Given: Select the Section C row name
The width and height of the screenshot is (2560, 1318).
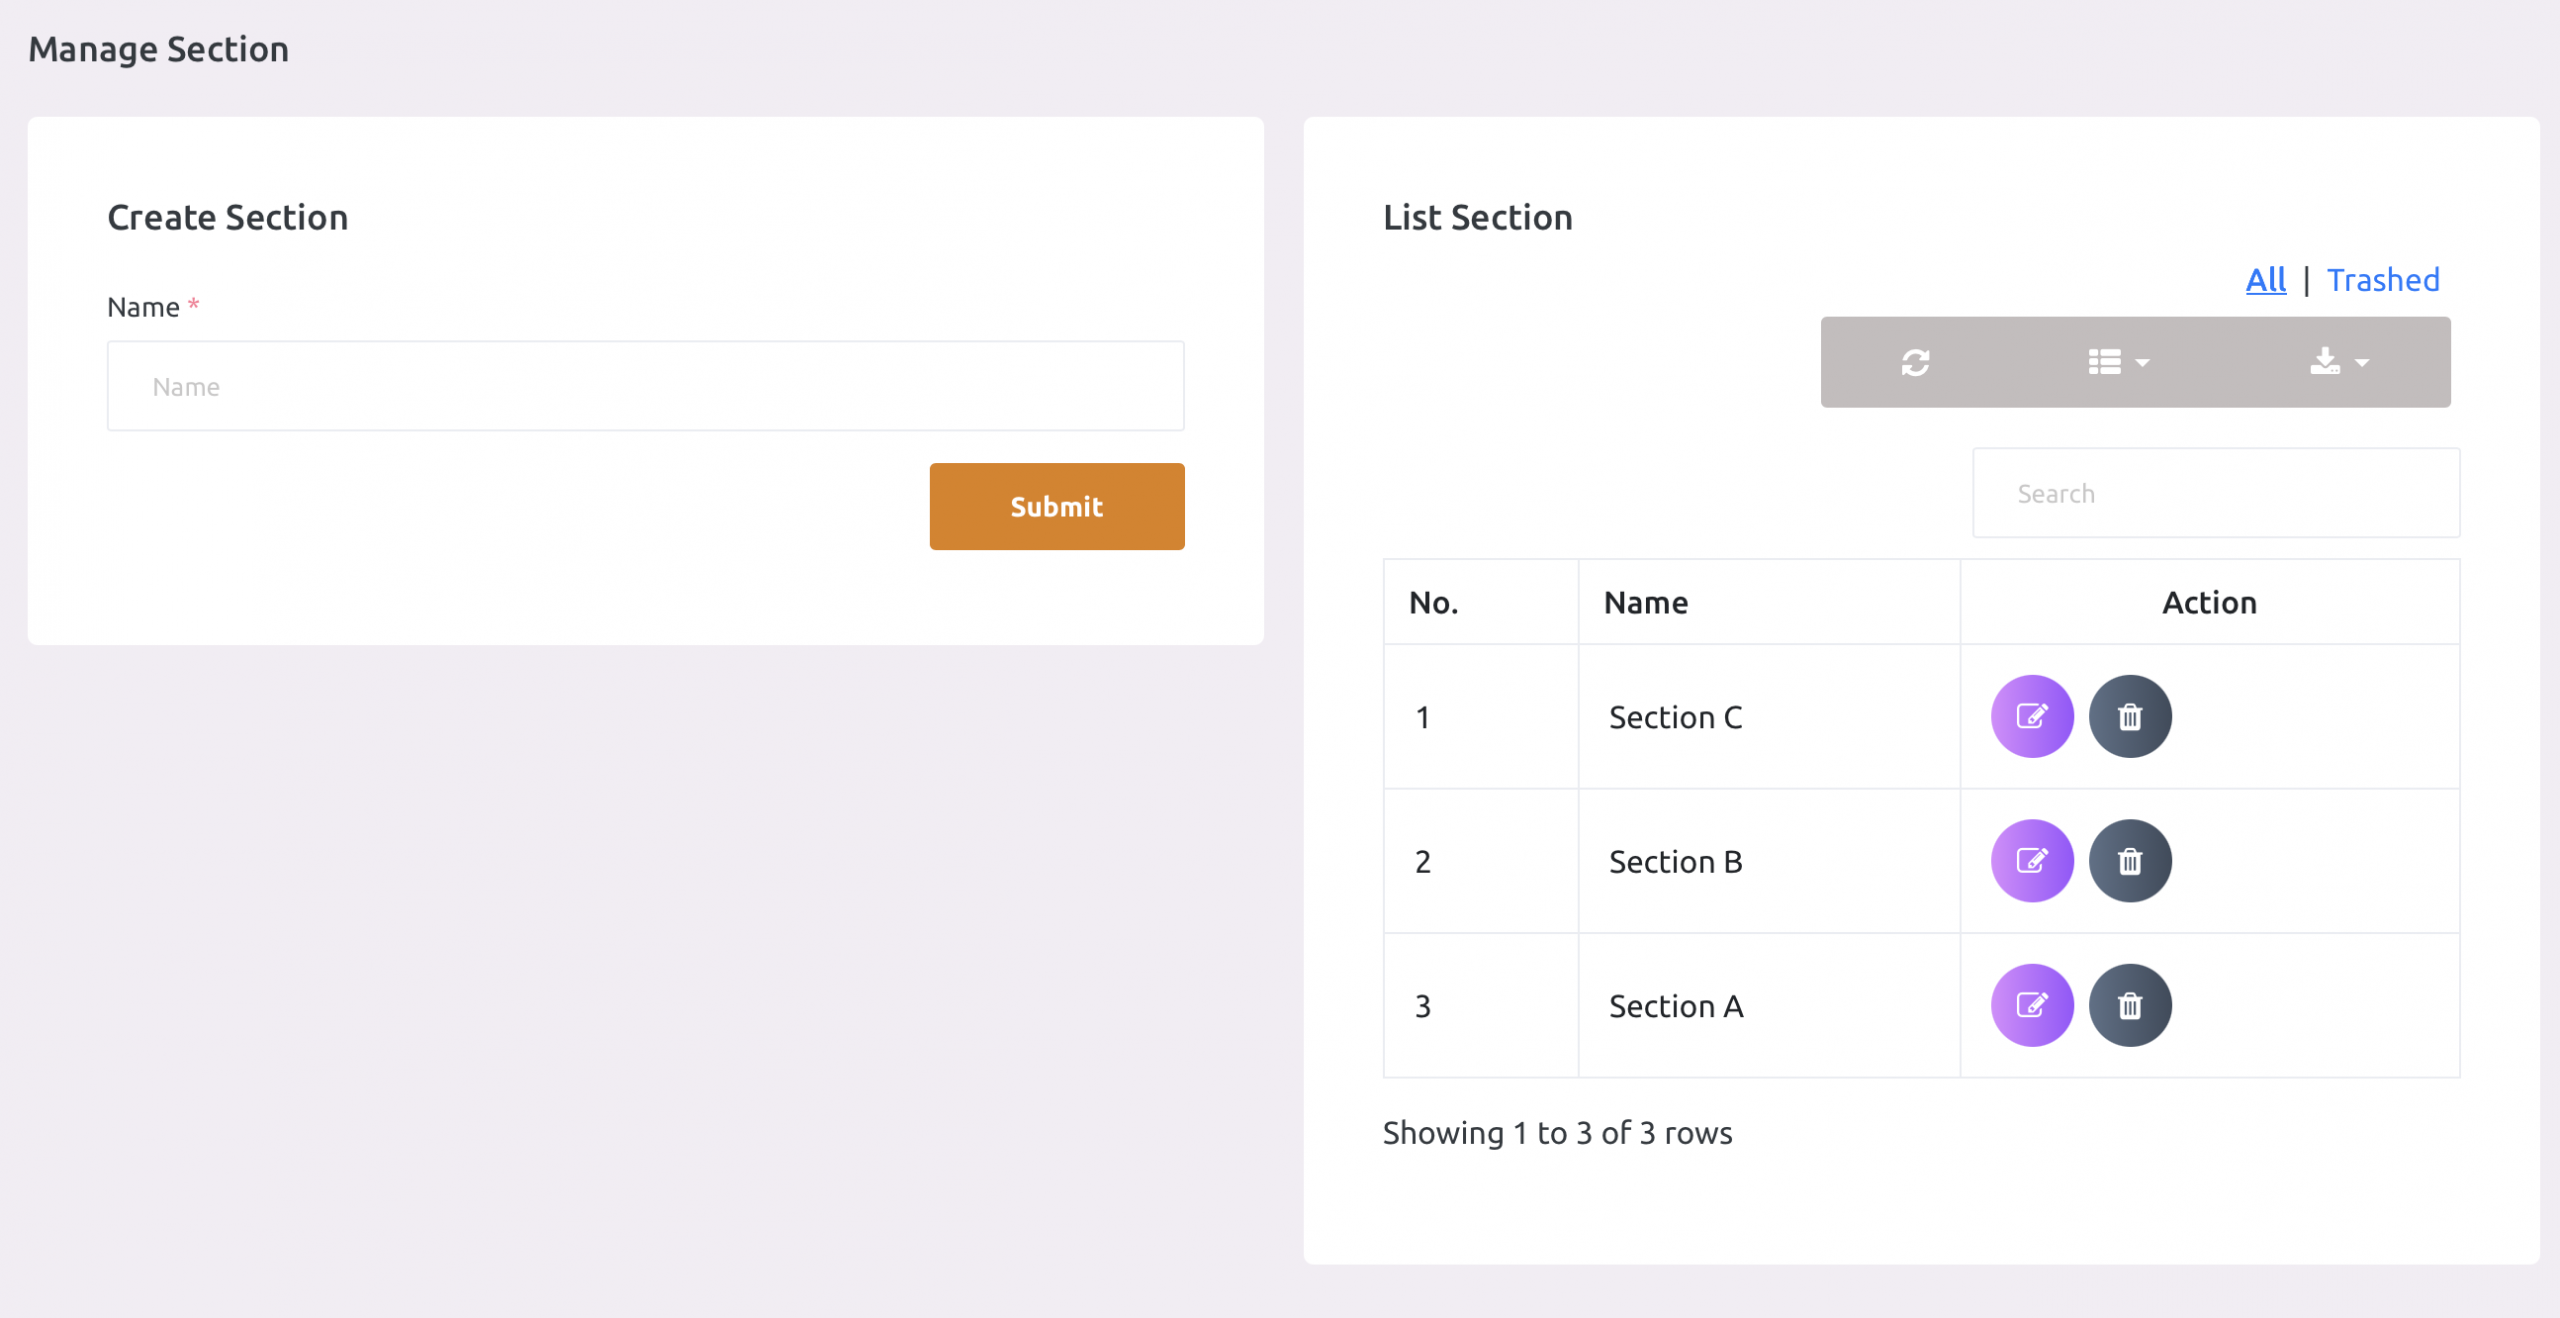Looking at the screenshot, I should [x=1675, y=717].
